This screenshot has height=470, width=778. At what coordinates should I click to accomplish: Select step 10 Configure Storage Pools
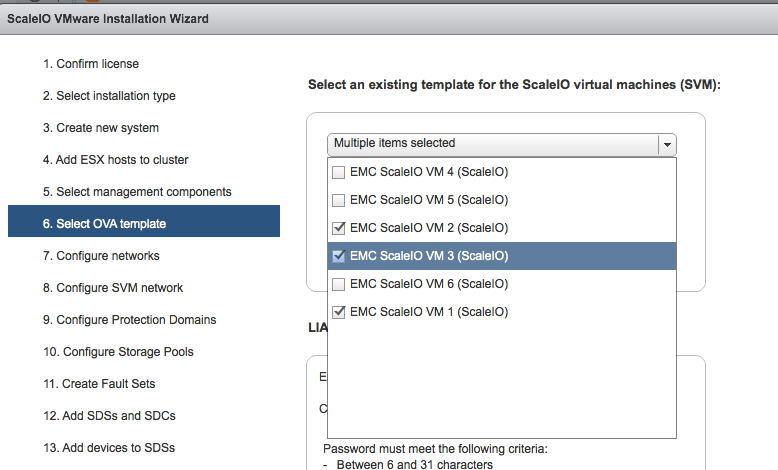click(x=118, y=352)
